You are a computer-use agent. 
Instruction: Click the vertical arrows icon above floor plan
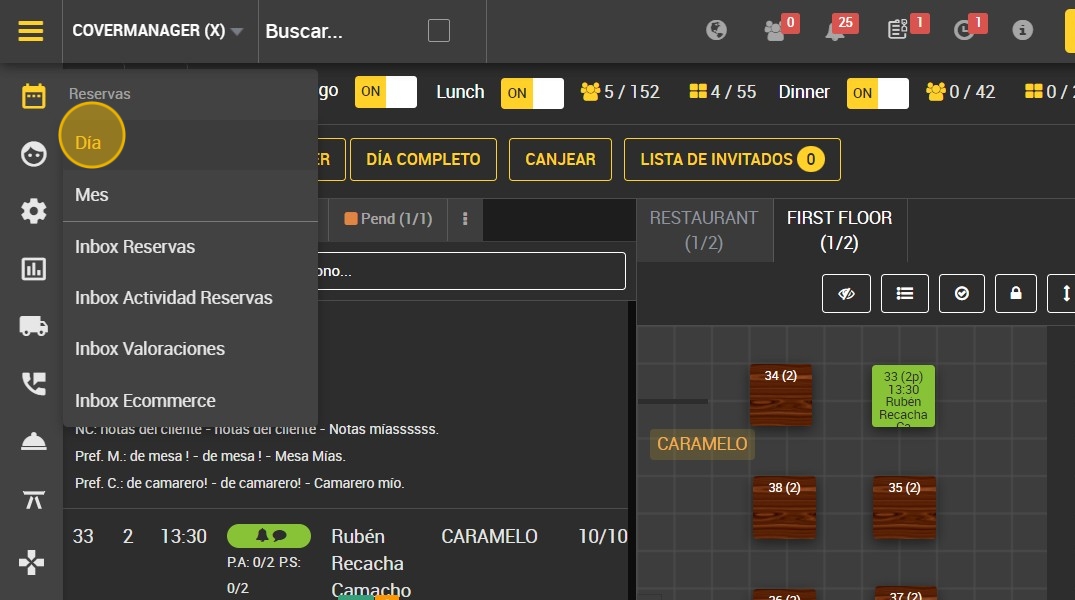(x=1064, y=293)
